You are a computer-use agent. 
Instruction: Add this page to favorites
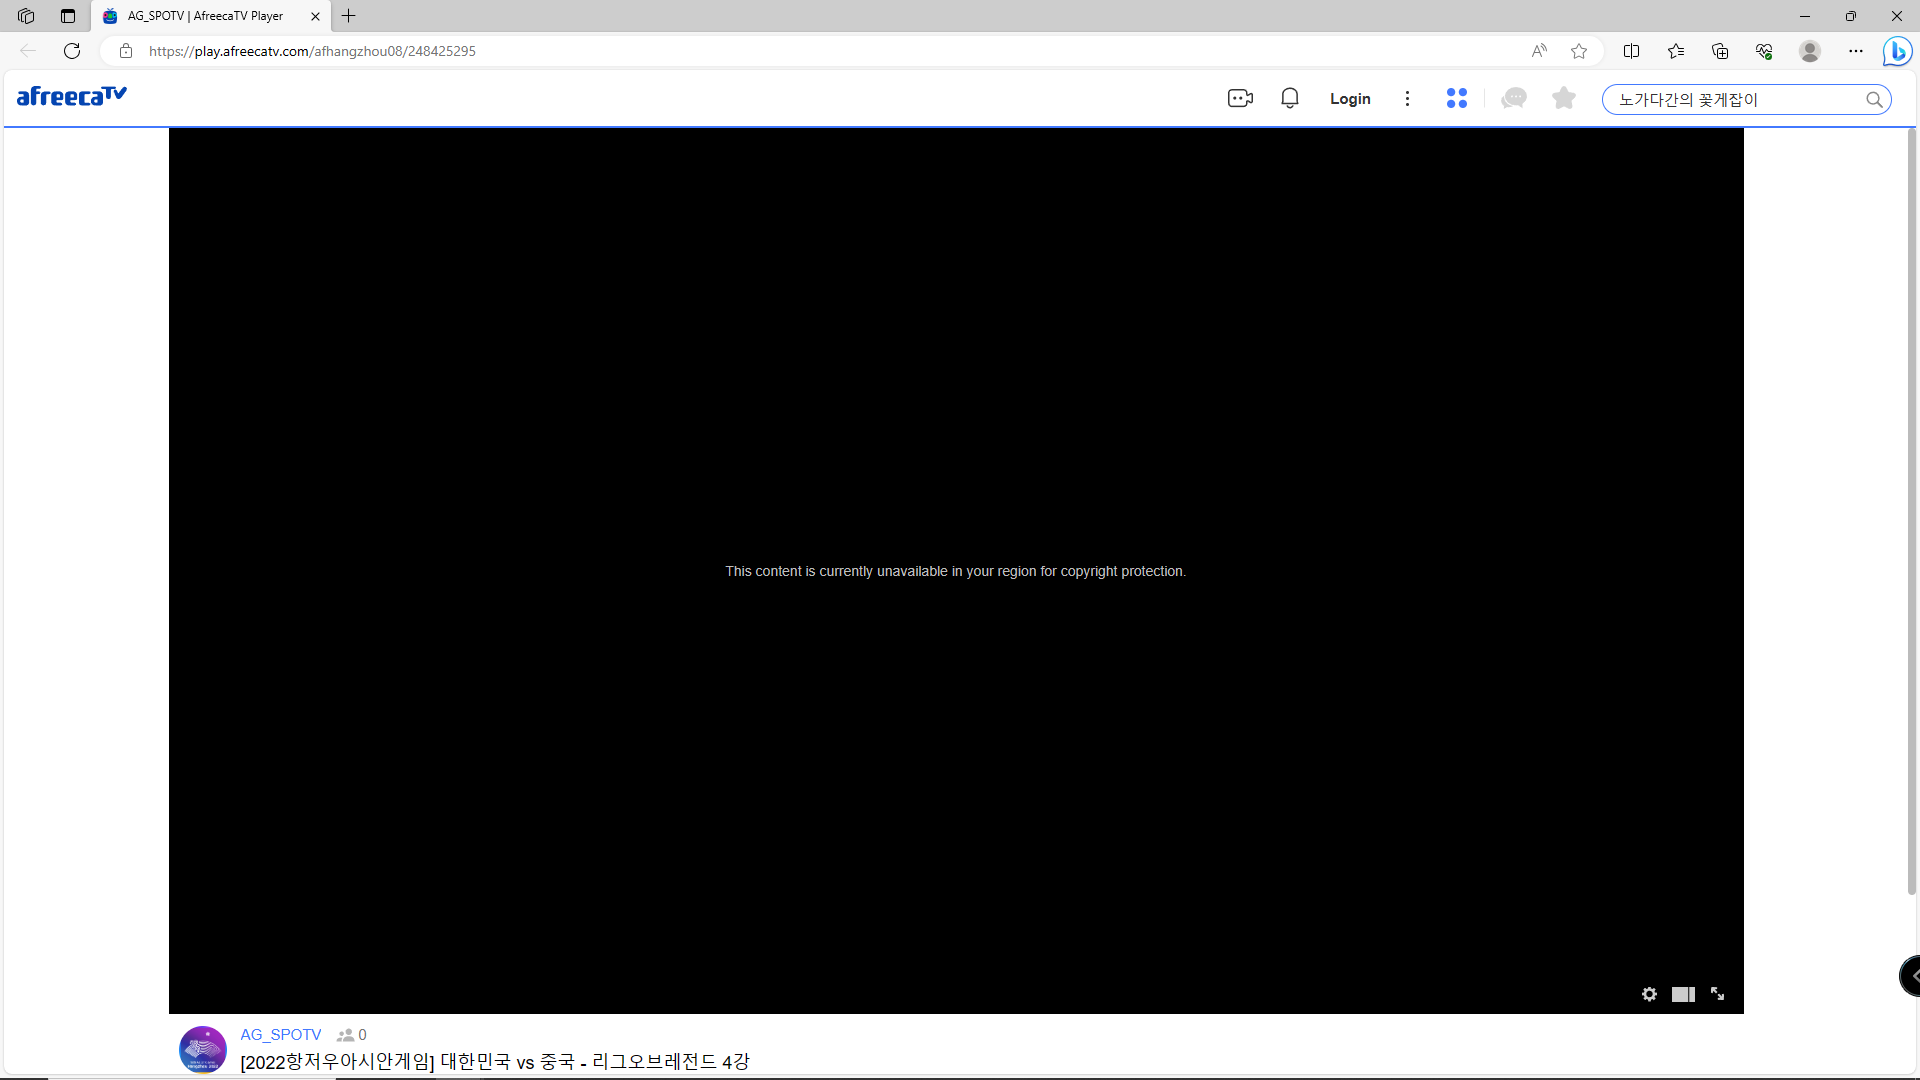coord(1579,51)
